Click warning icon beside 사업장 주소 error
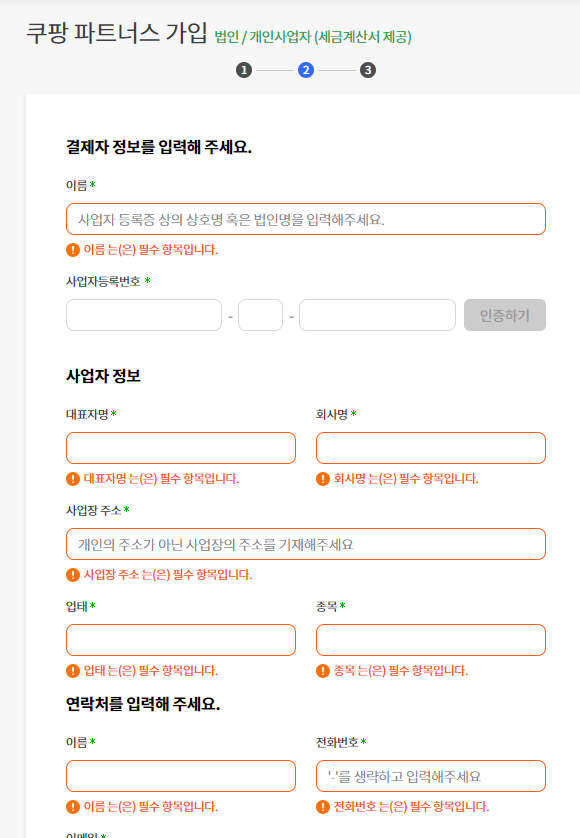This screenshot has height=838, width=580. [x=73, y=575]
